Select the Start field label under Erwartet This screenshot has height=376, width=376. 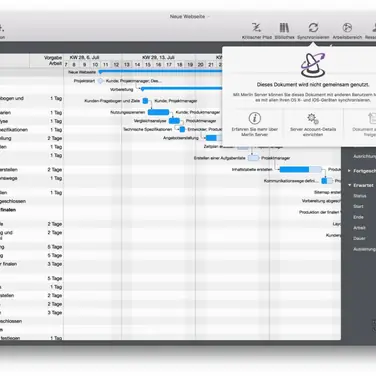(x=358, y=206)
